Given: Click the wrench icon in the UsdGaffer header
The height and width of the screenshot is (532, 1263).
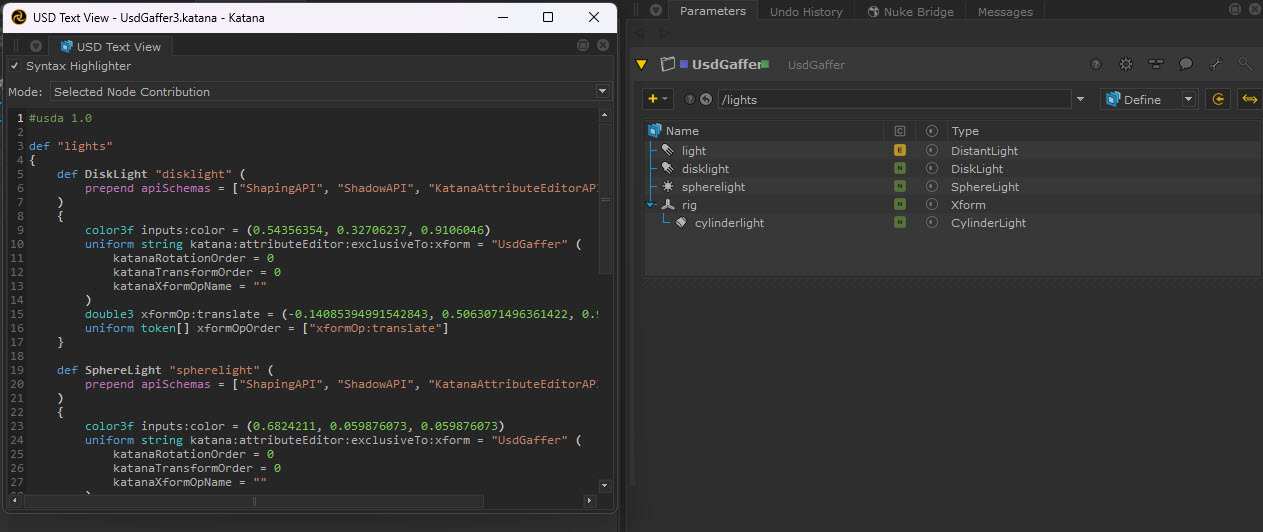Looking at the screenshot, I should tap(1215, 65).
